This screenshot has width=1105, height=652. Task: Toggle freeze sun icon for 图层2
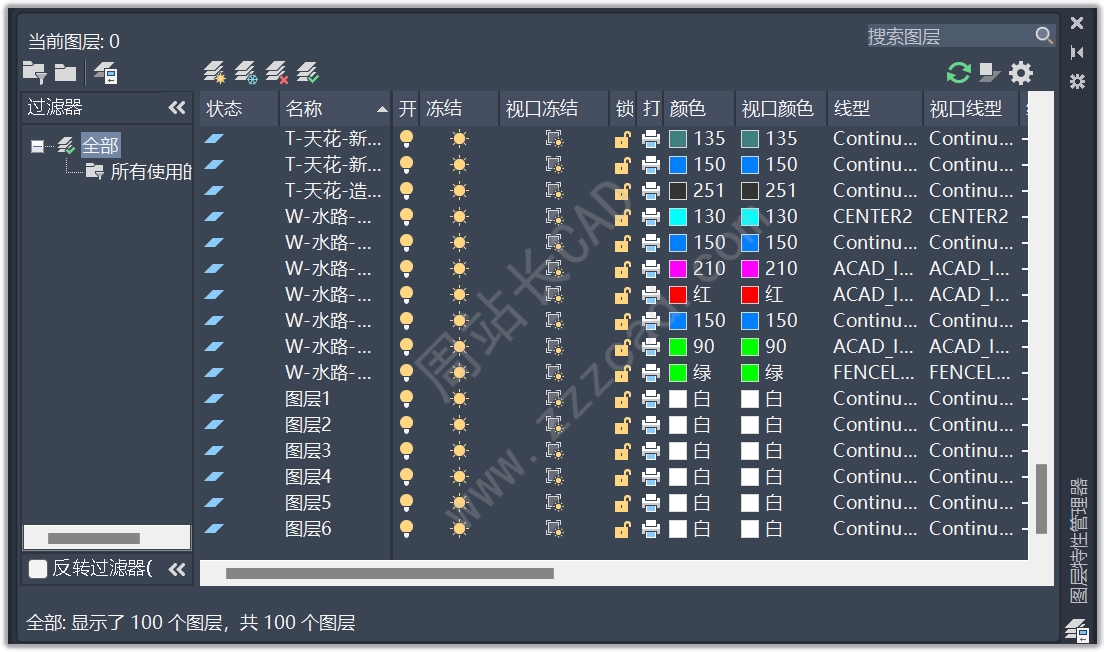pyautogui.click(x=459, y=425)
